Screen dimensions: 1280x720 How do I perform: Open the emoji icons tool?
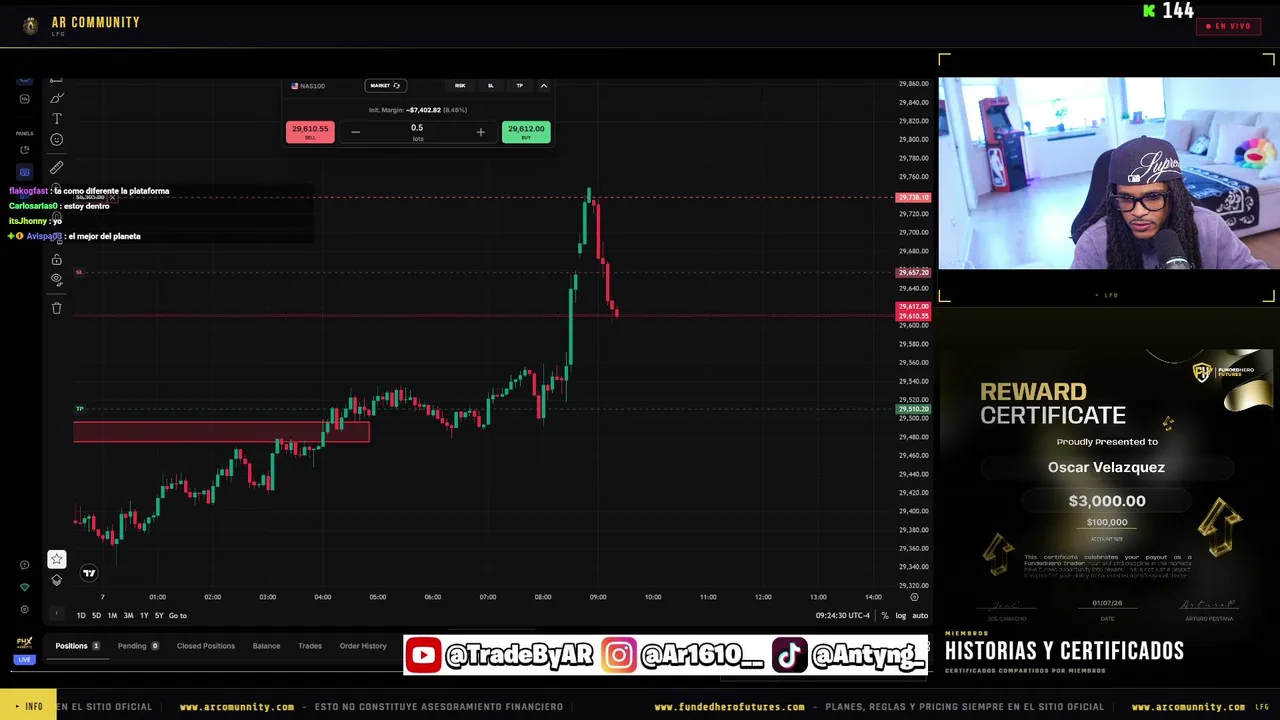57,140
